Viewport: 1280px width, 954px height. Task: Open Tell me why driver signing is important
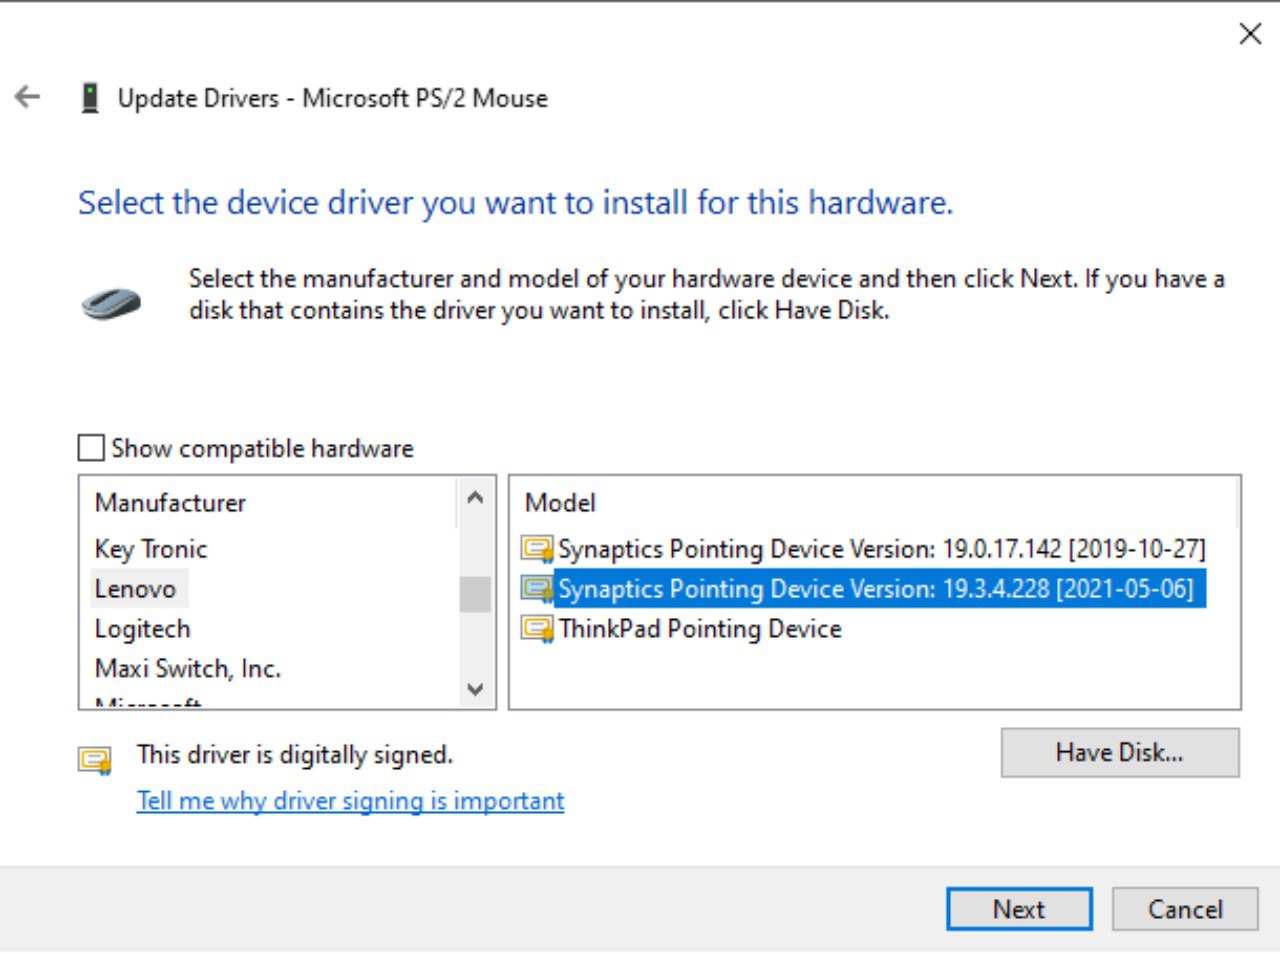click(350, 801)
